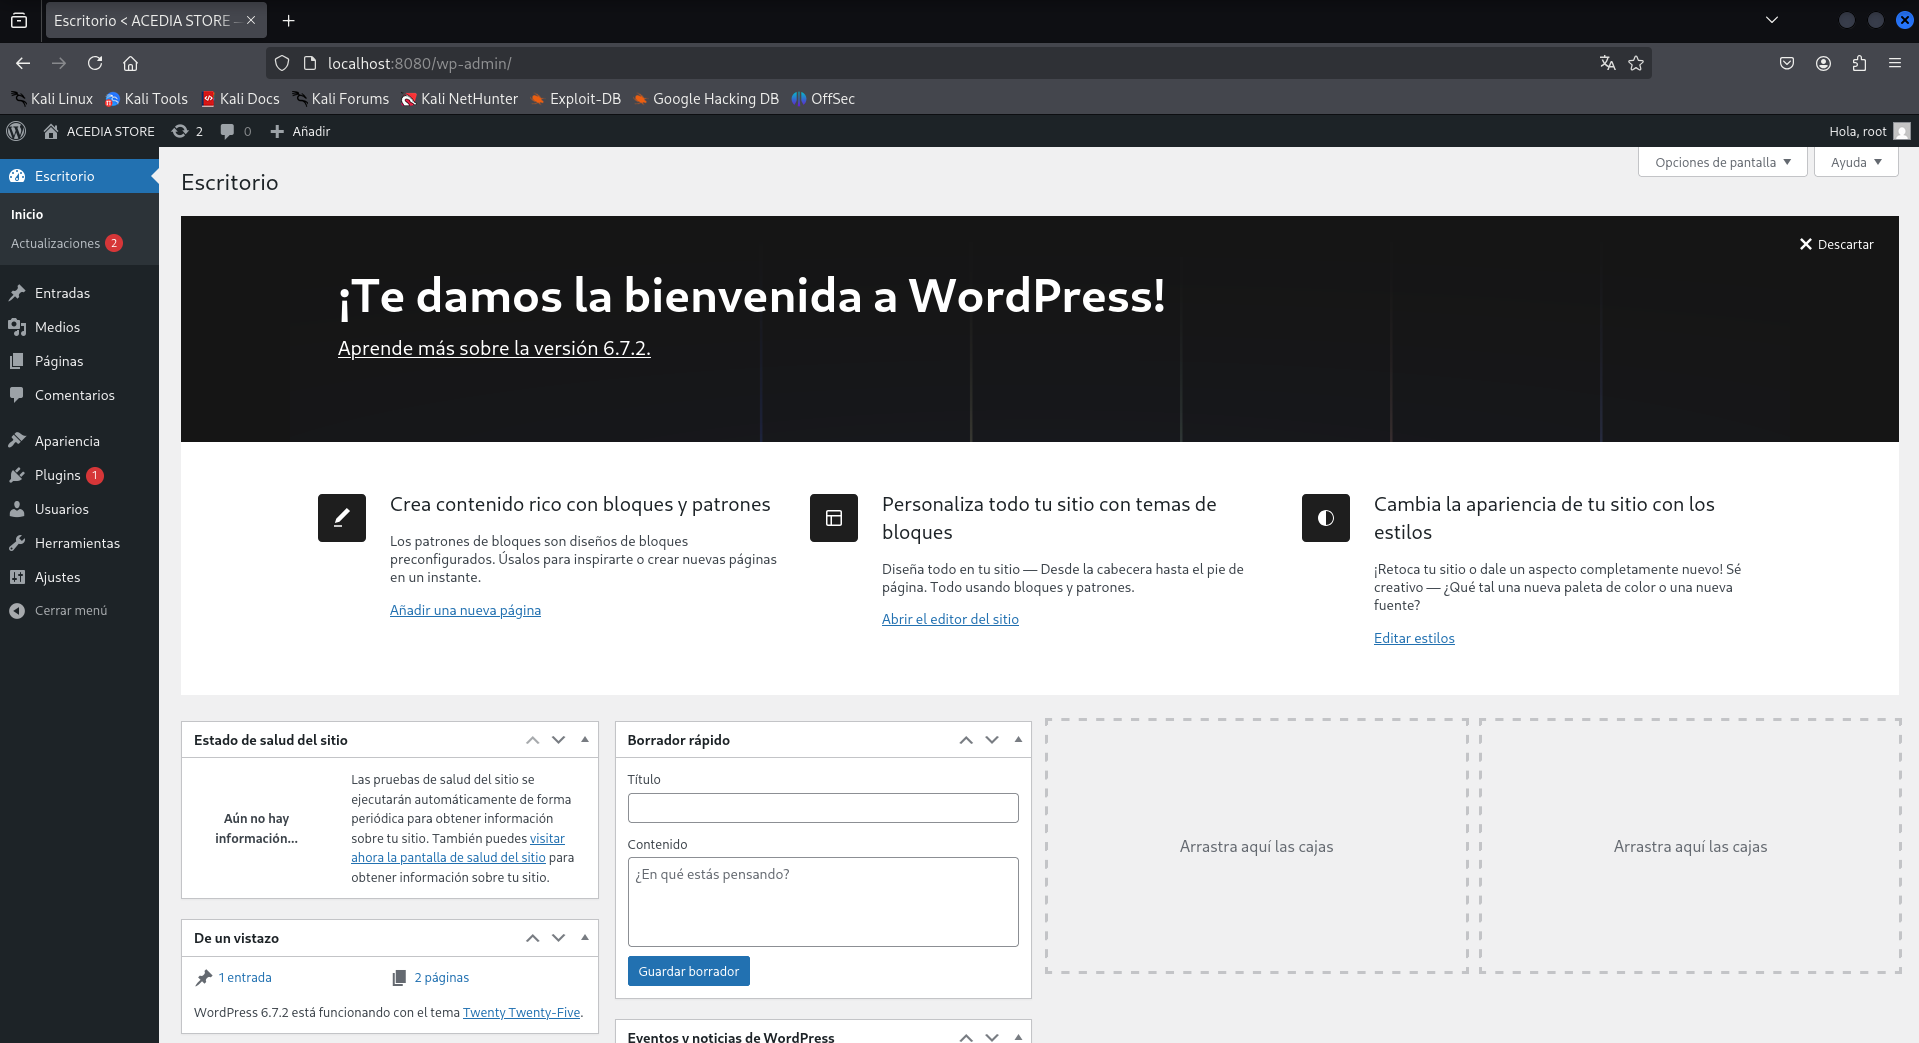
Task: Open Twenty Twenty-Five theme link
Action: point(521,1012)
